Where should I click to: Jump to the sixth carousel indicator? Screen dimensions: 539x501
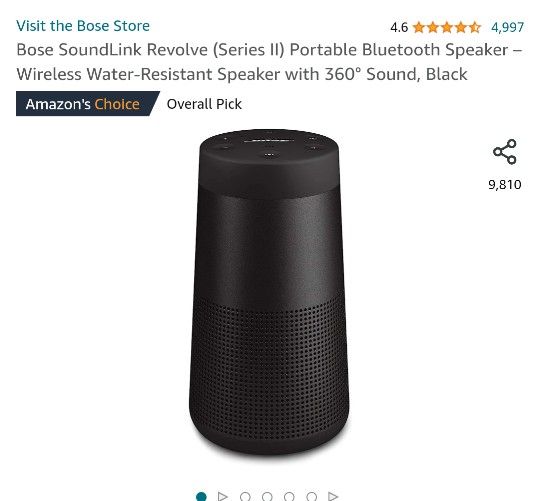point(311,497)
